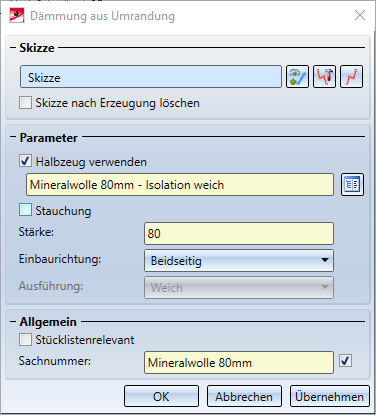The width and height of the screenshot is (376, 415).
Task: Toggle the checkbox next to Sachnummer field
Action: pos(345,361)
